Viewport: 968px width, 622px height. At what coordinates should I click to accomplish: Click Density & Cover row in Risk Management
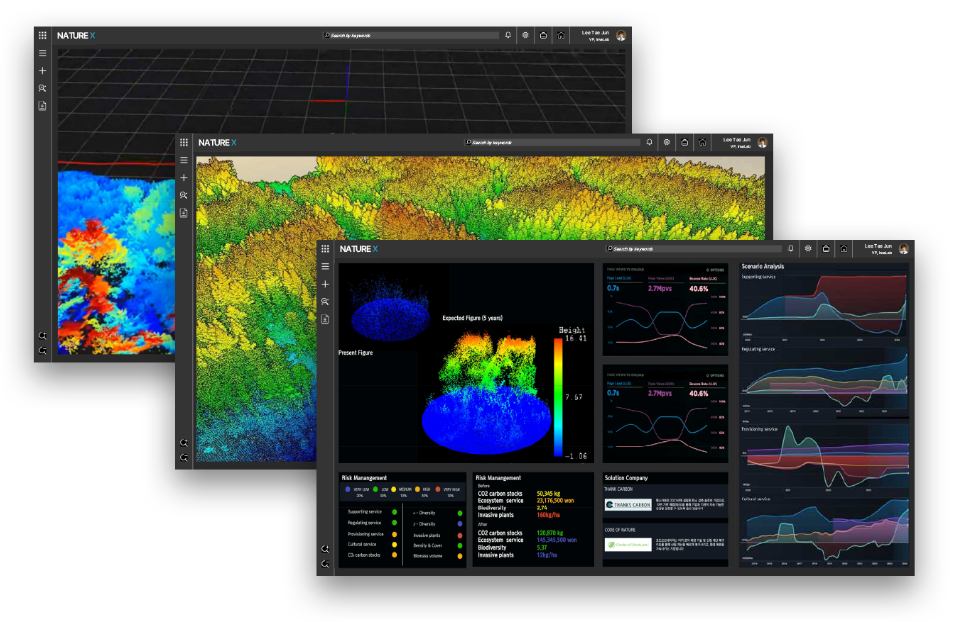[x=437, y=545]
